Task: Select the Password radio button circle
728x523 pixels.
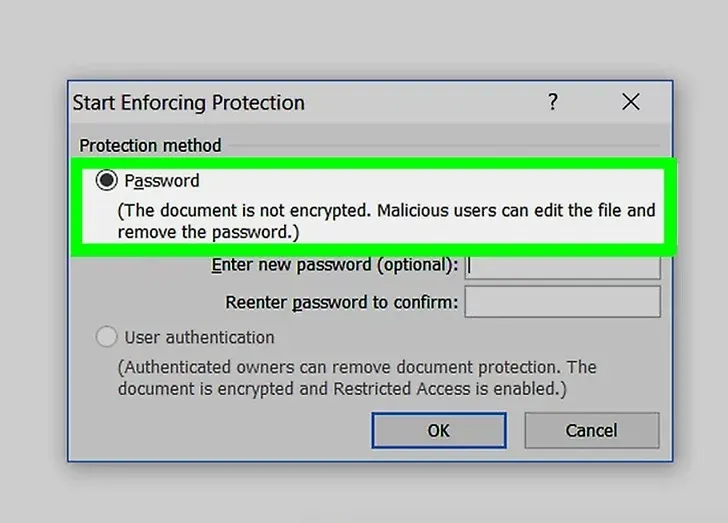Action: click(x=106, y=180)
